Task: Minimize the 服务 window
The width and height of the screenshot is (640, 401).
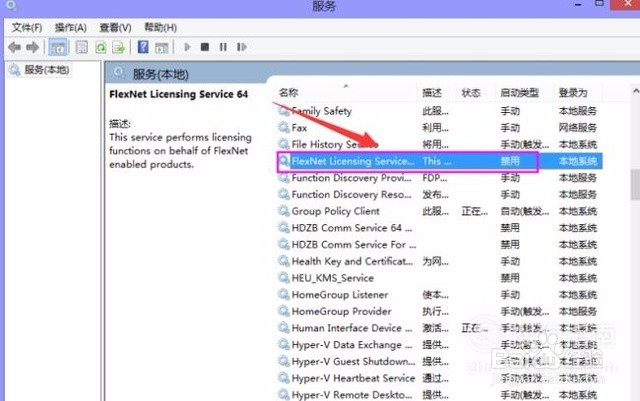Action: (x=578, y=4)
